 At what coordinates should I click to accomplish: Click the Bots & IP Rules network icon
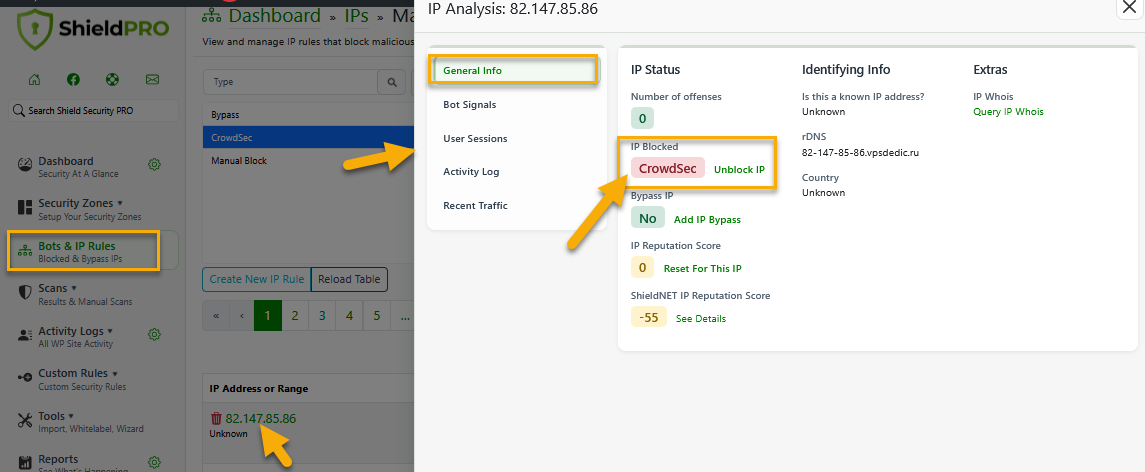(x=25, y=251)
